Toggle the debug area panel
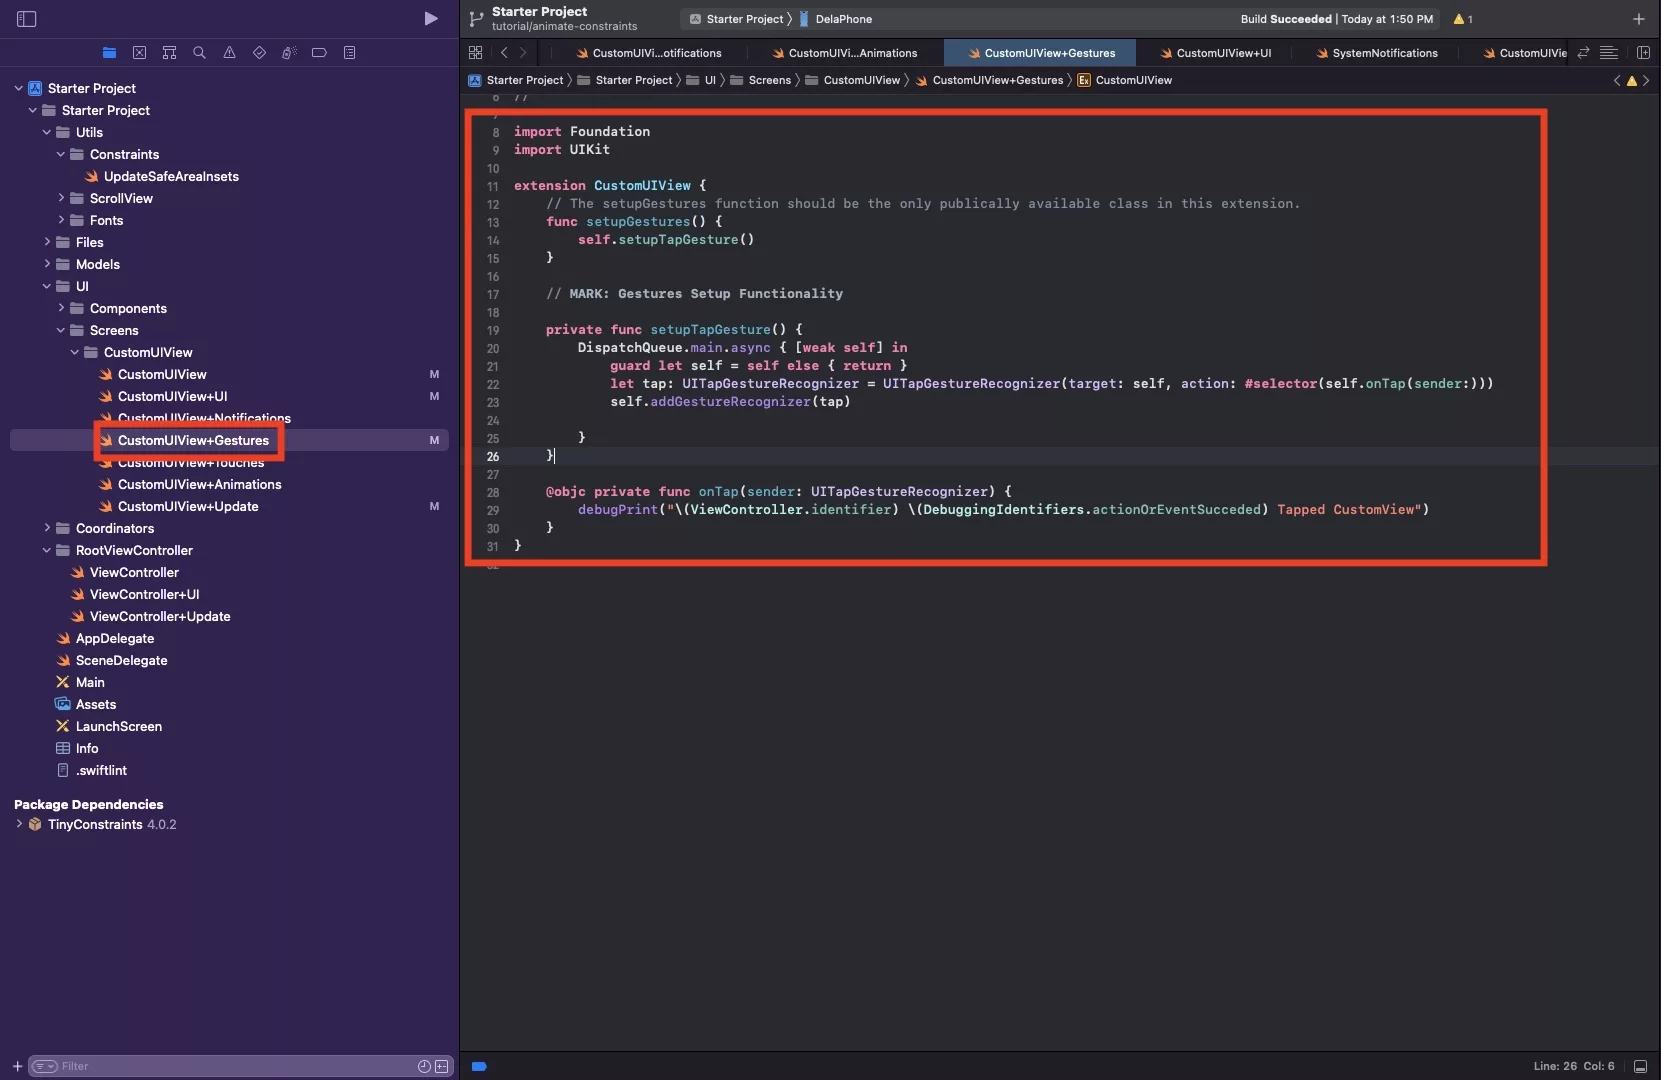Image resolution: width=1661 pixels, height=1080 pixels. pos(1640,1066)
